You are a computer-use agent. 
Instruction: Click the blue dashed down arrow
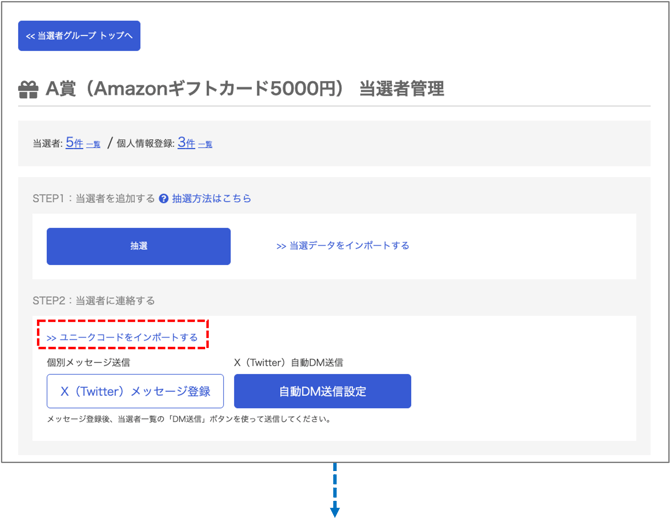coord(335,492)
